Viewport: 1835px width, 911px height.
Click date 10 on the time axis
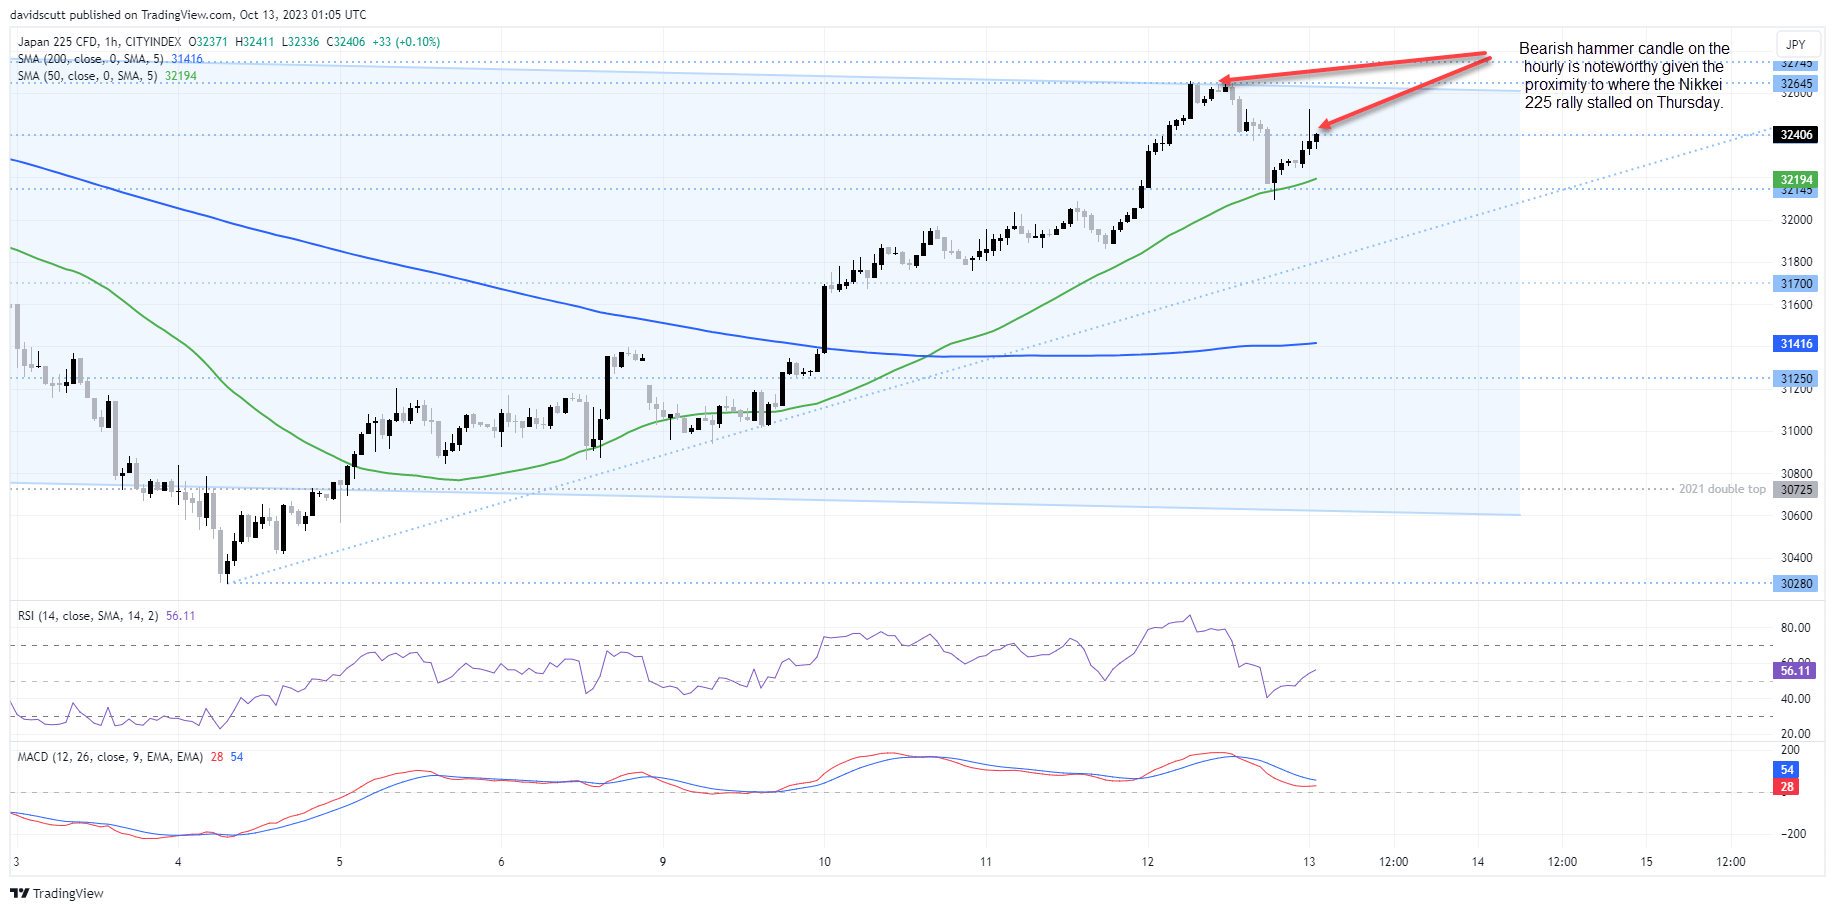pos(824,862)
